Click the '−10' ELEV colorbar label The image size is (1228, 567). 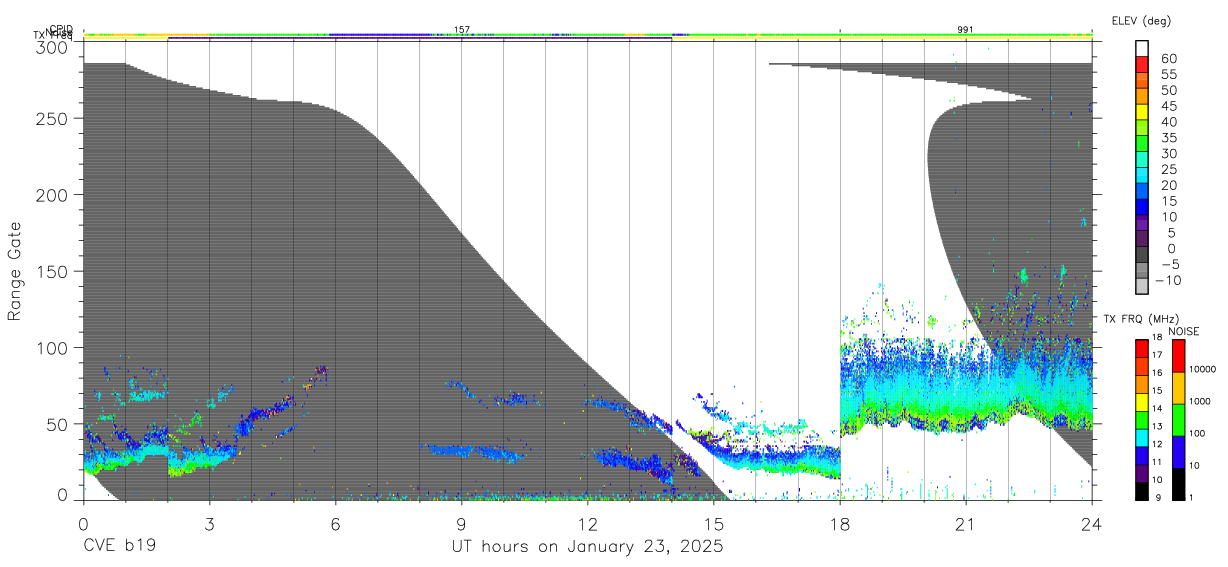[x=1167, y=281]
